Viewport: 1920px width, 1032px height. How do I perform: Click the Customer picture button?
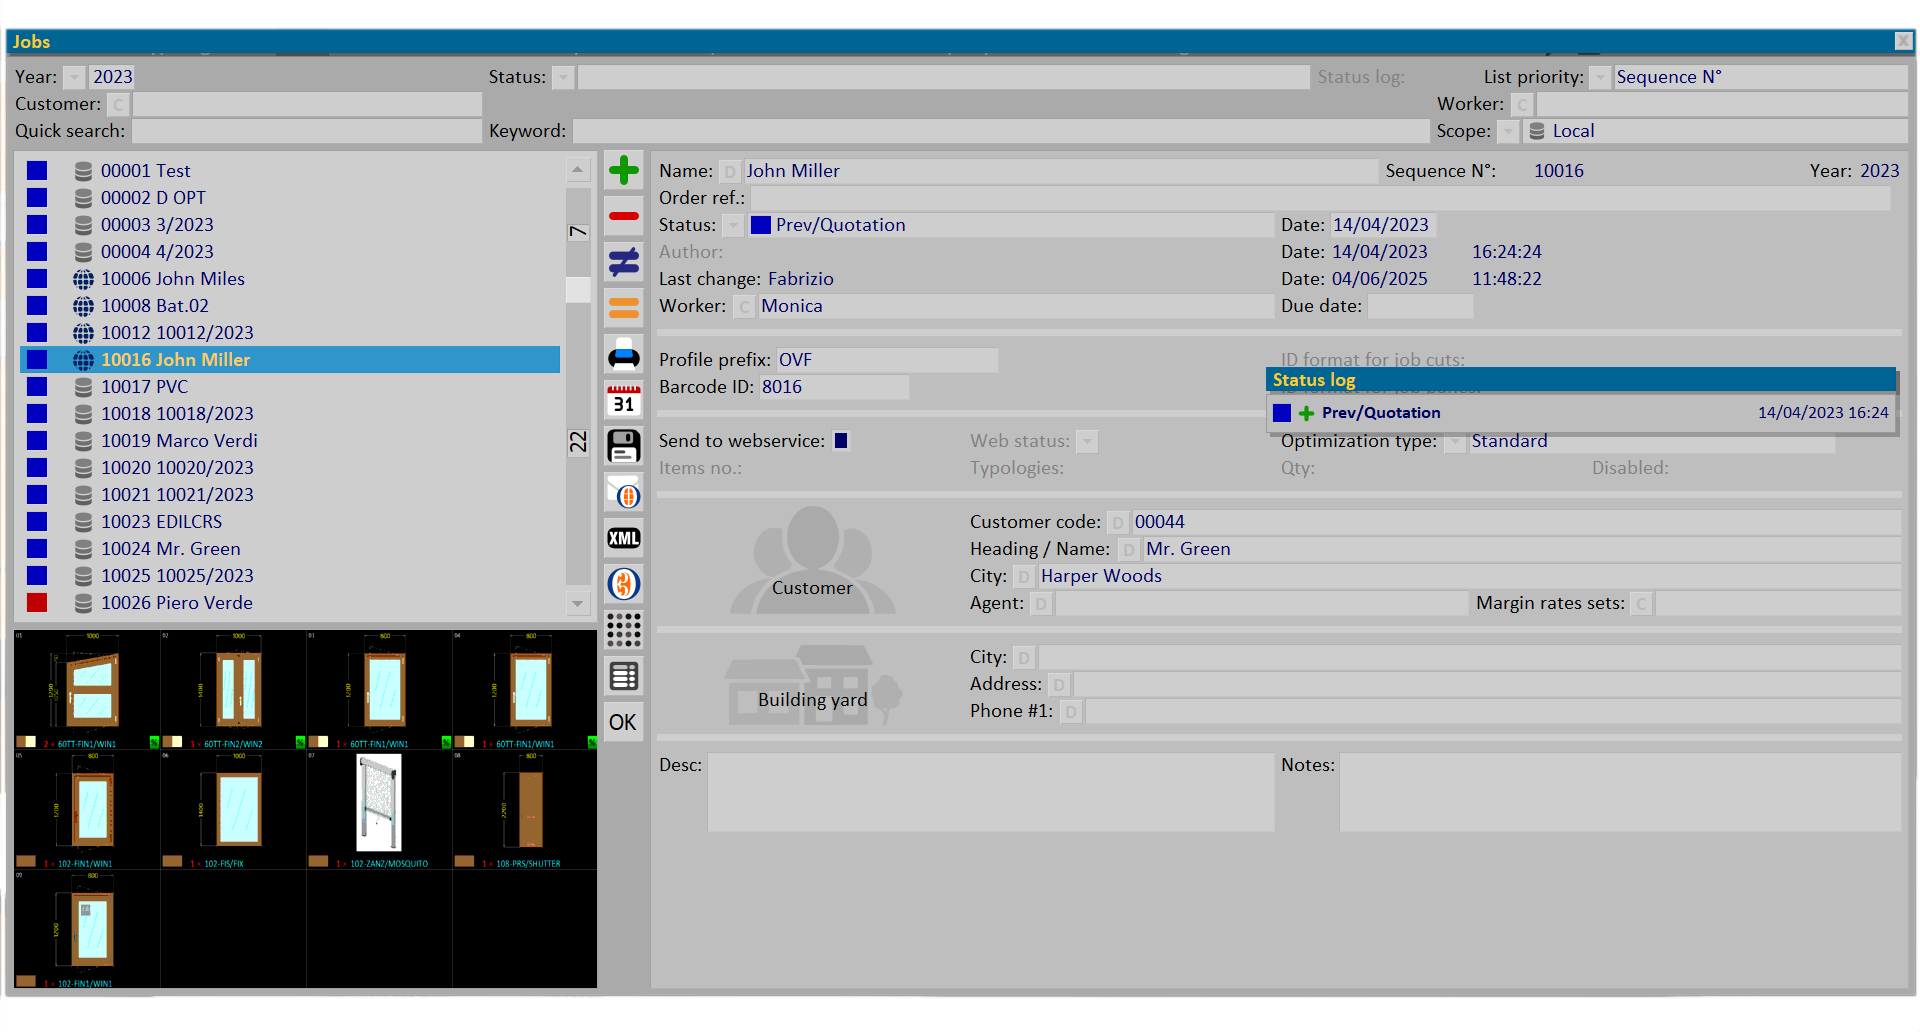click(x=812, y=562)
